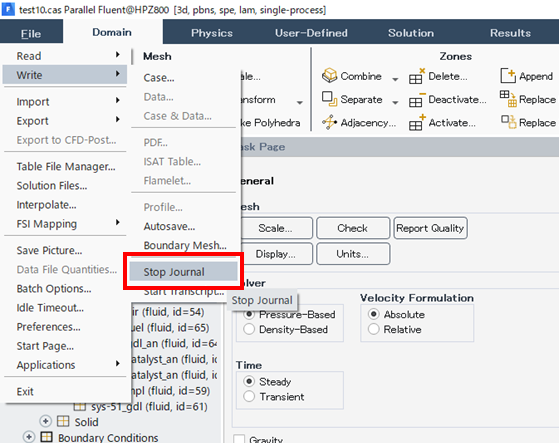Screen dimensions: 559x443
Task: Click the sys-51_gdl zone icon
Action: coord(80,407)
